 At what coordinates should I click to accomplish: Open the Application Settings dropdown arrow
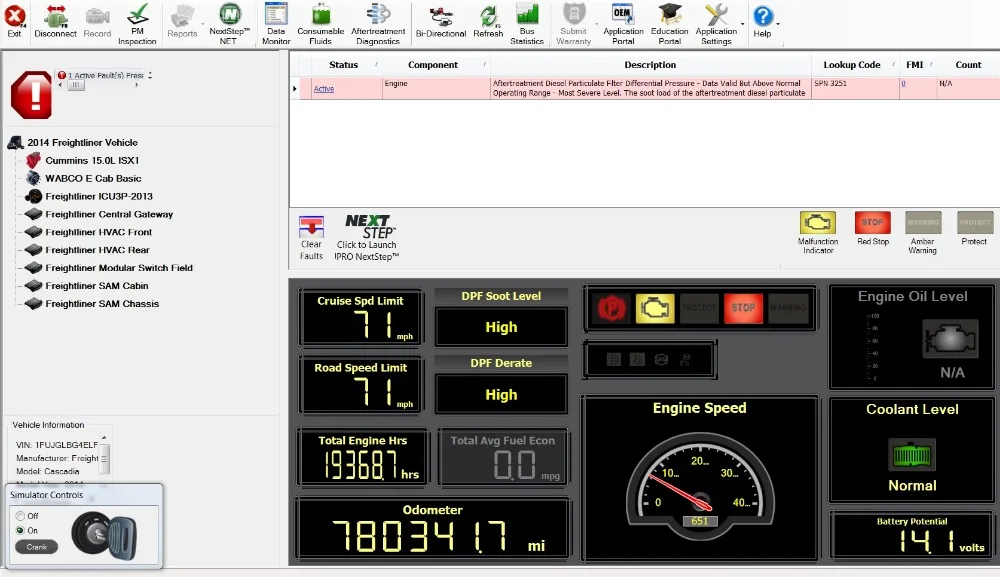[742, 23]
